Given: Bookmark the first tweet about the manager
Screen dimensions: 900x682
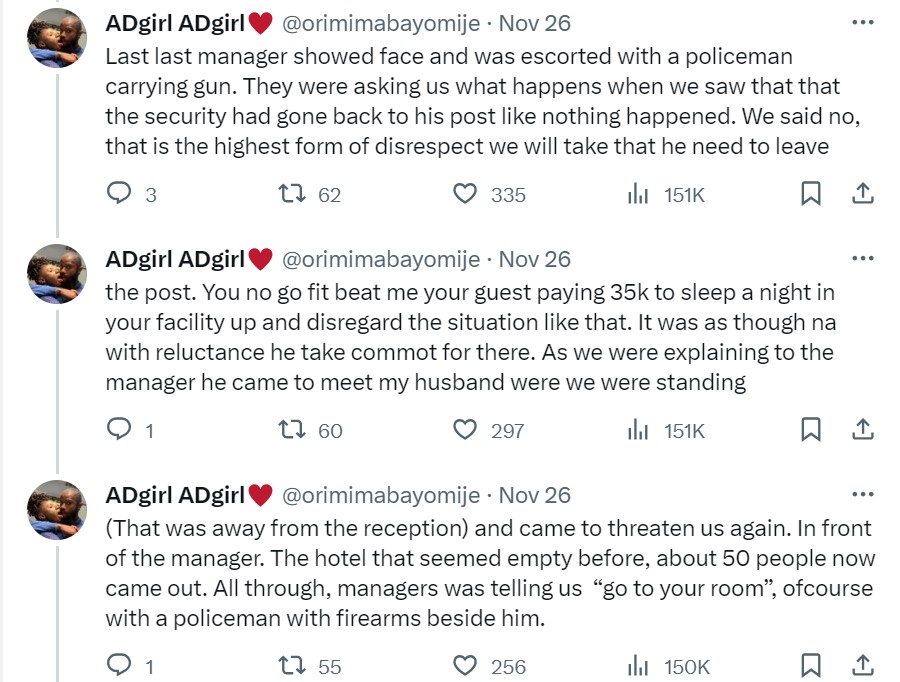Looking at the screenshot, I should [811, 194].
